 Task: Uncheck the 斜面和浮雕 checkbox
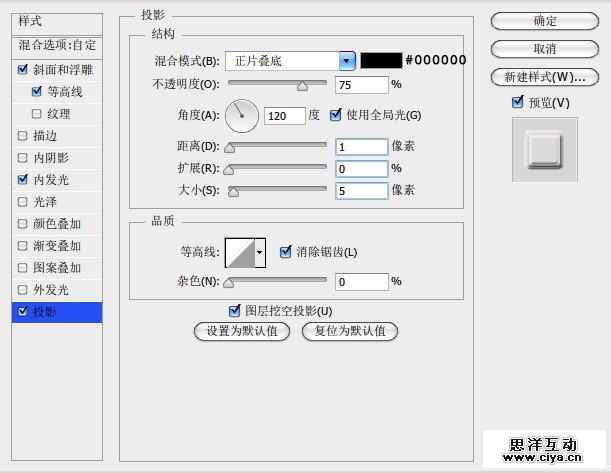23,70
